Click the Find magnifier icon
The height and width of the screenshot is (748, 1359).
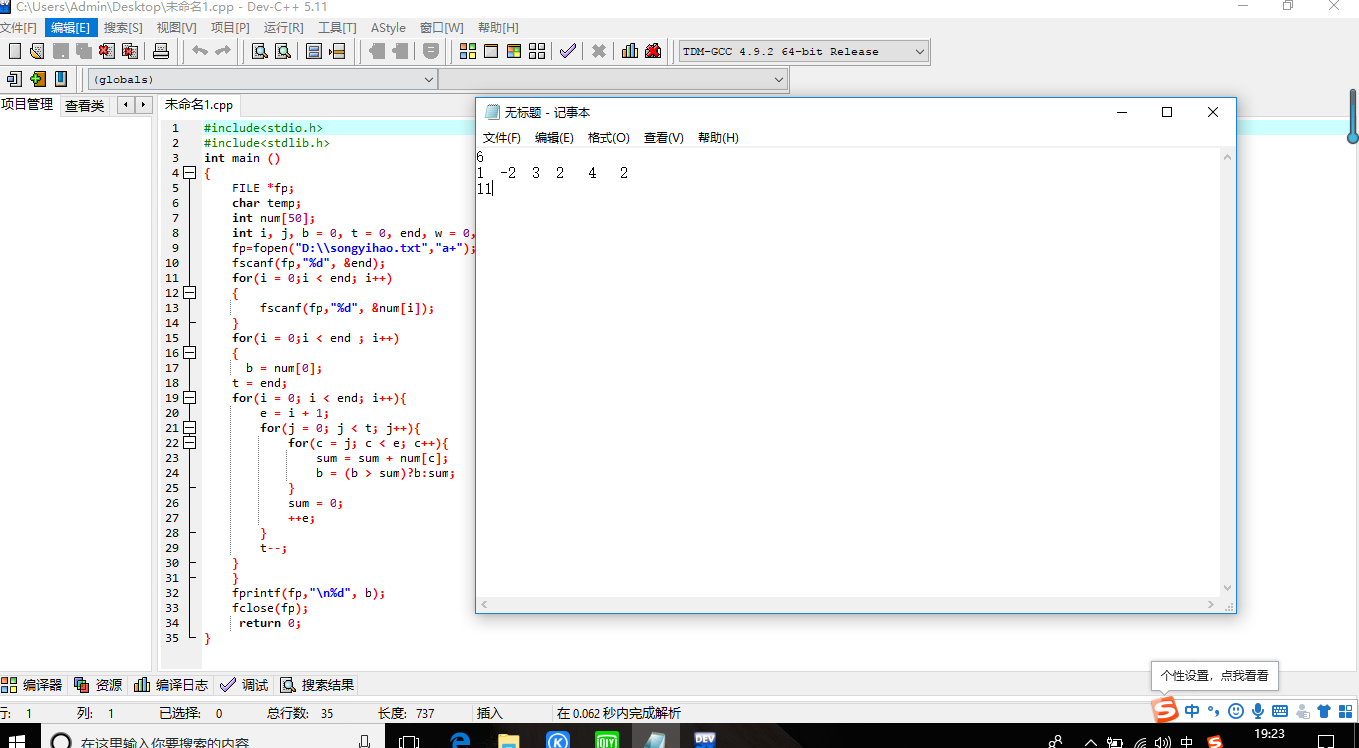260,51
